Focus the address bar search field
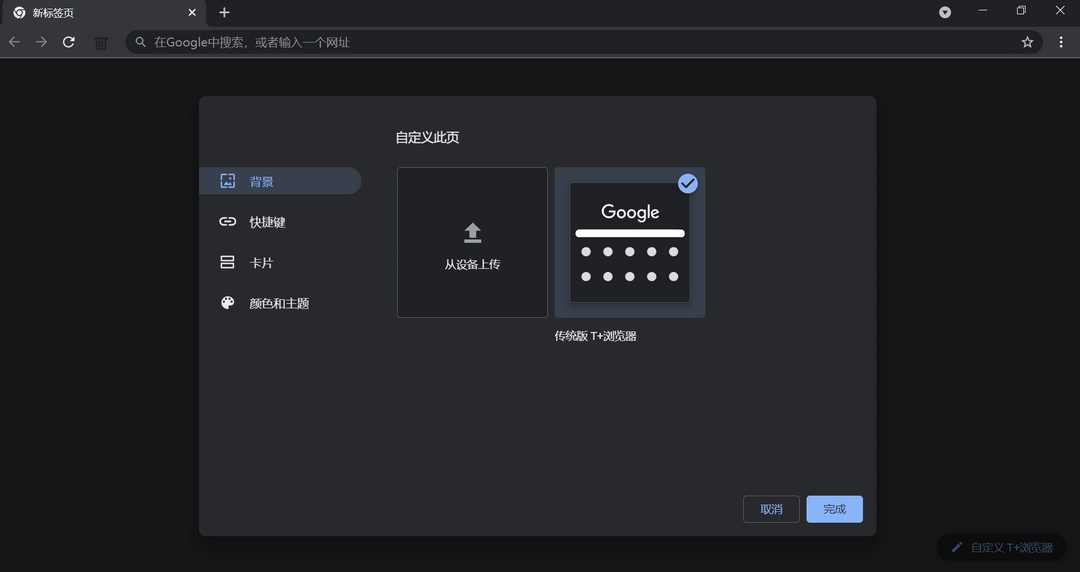Screen dimensions: 1080x572 pyautogui.click(x=583, y=42)
